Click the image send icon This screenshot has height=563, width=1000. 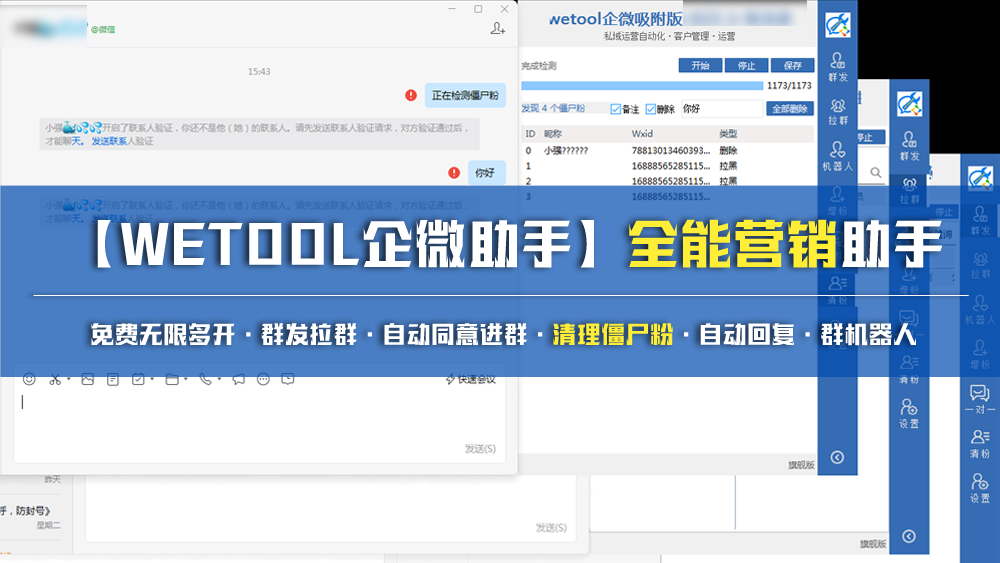click(x=87, y=380)
